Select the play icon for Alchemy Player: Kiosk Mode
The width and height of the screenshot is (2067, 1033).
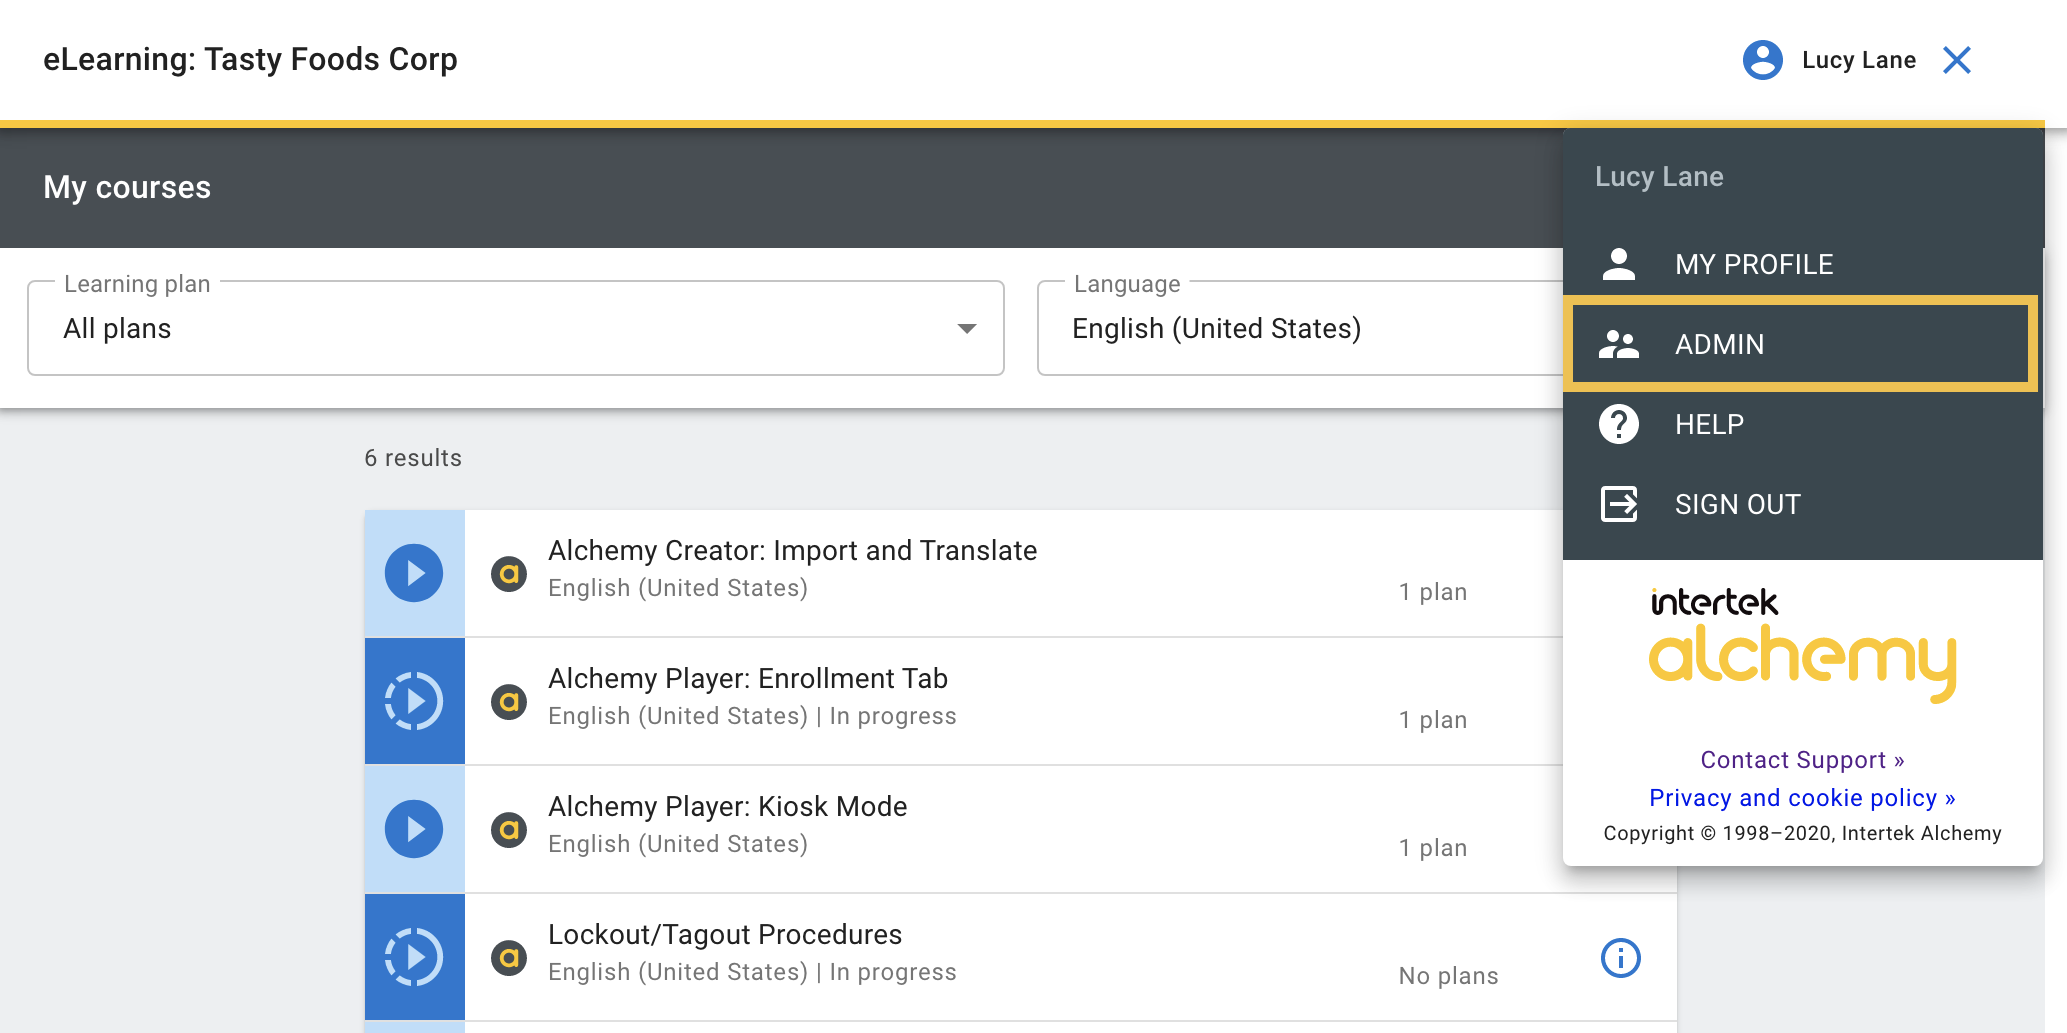point(414,828)
